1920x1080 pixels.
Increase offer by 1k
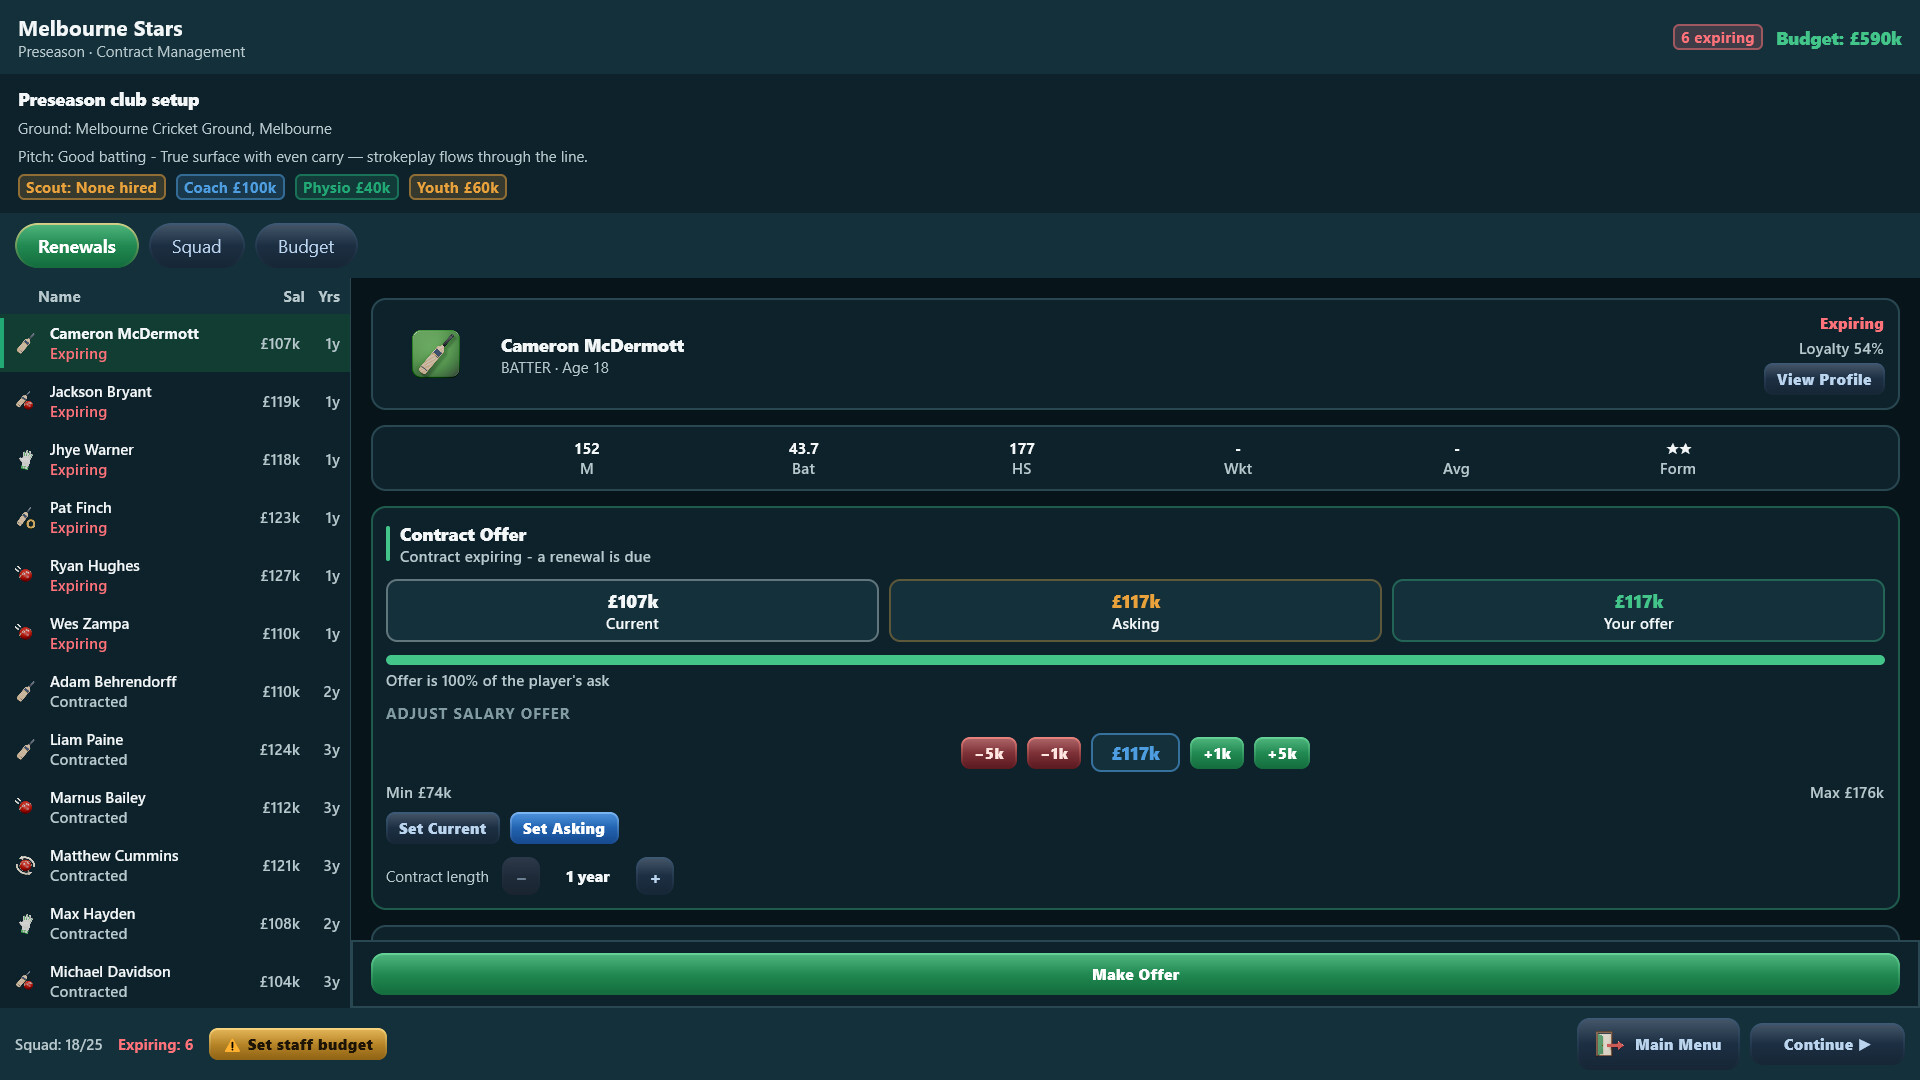coord(1217,754)
